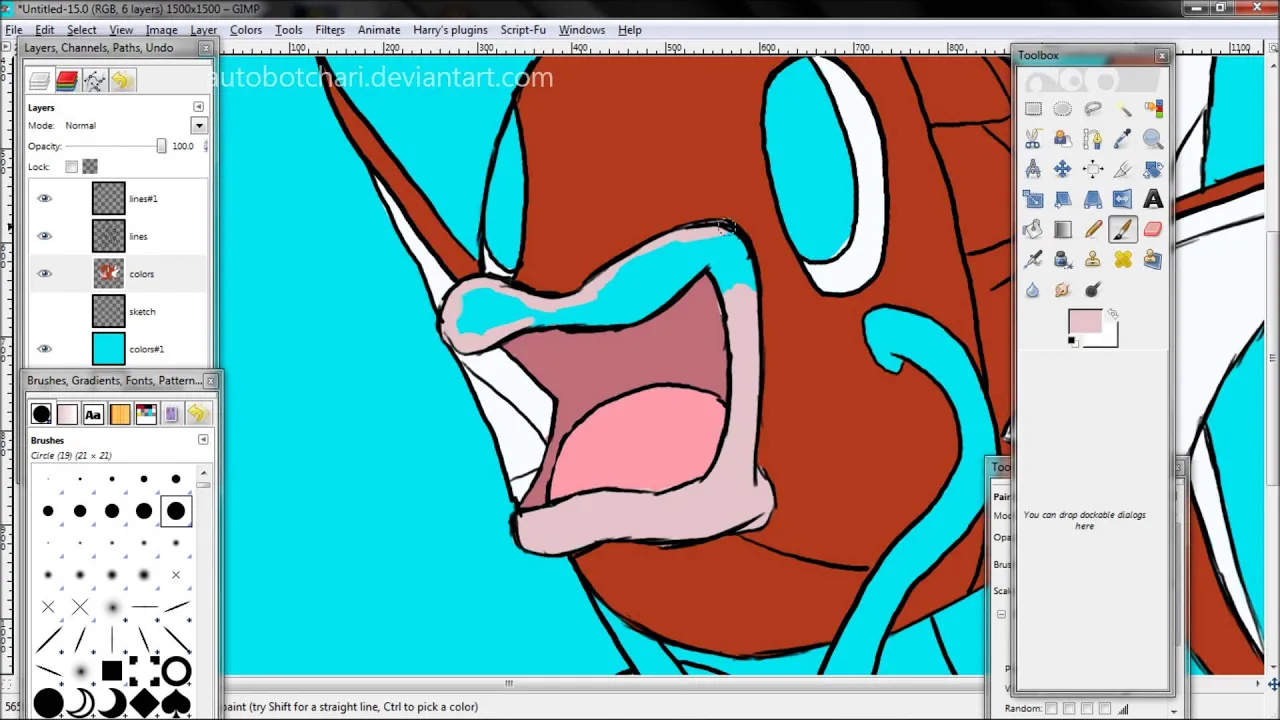Reset colors to default black and white
This screenshot has height=720, width=1280.
pyautogui.click(x=1072, y=342)
